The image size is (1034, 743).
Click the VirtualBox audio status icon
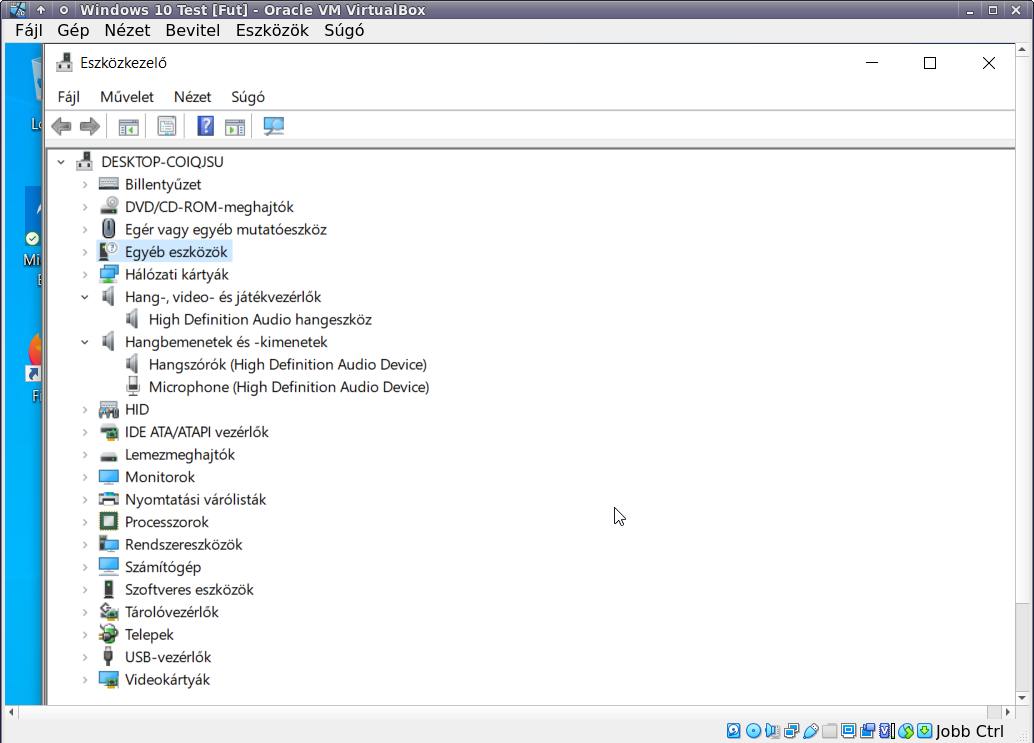click(x=772, y=730)
